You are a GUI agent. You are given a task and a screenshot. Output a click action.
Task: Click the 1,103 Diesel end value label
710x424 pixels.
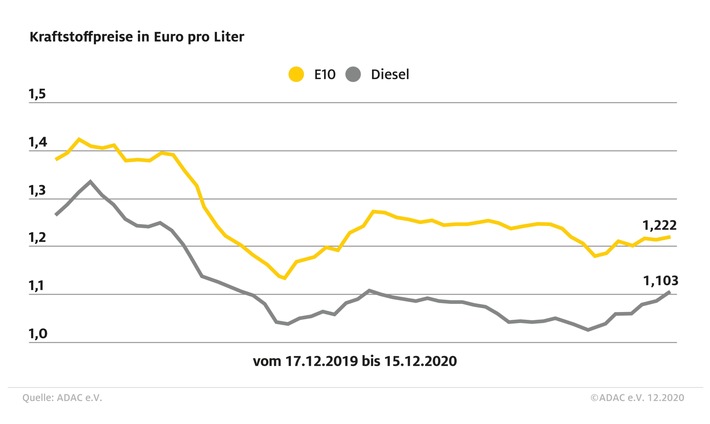[x=659, y=282]
